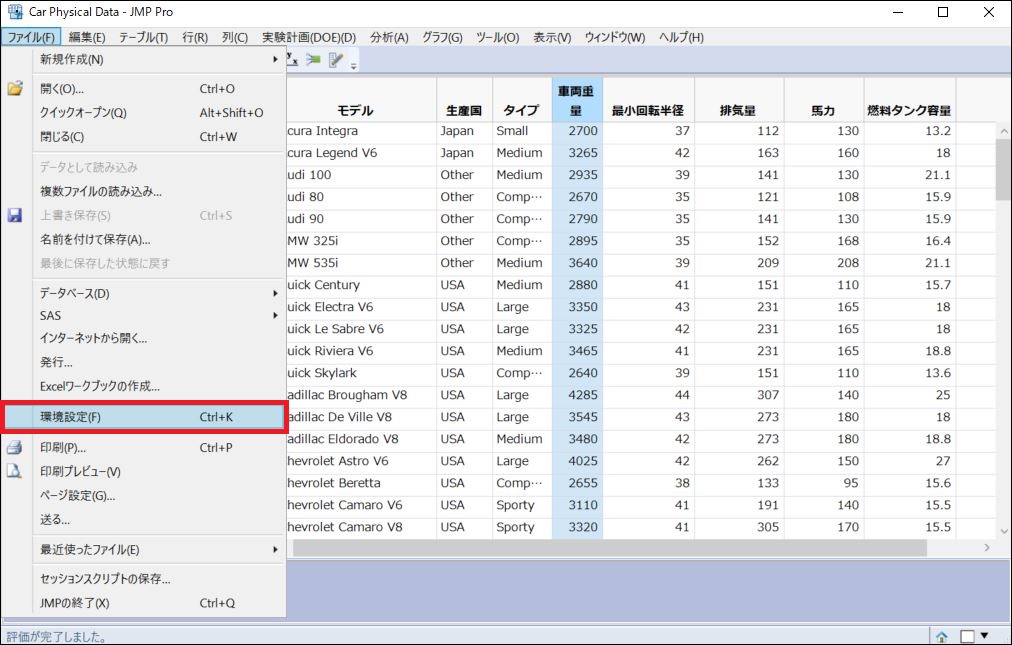Click the green arrow toolbar icon
The image size is (1012, 645).
[314, 59]
